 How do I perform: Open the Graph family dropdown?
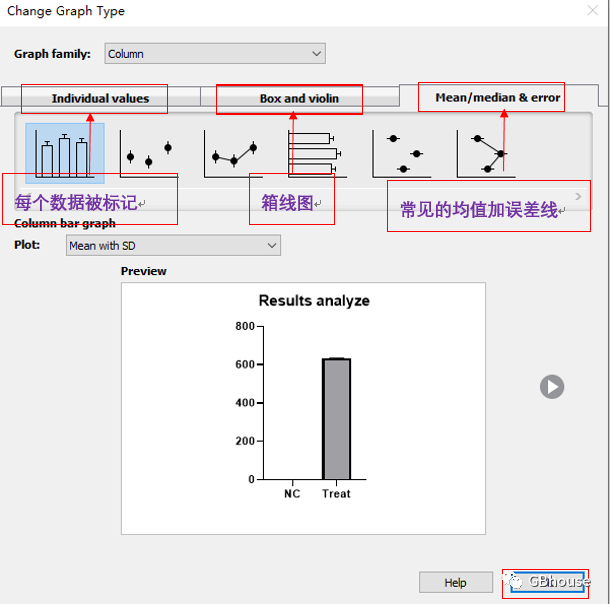(x=215, y=54)
